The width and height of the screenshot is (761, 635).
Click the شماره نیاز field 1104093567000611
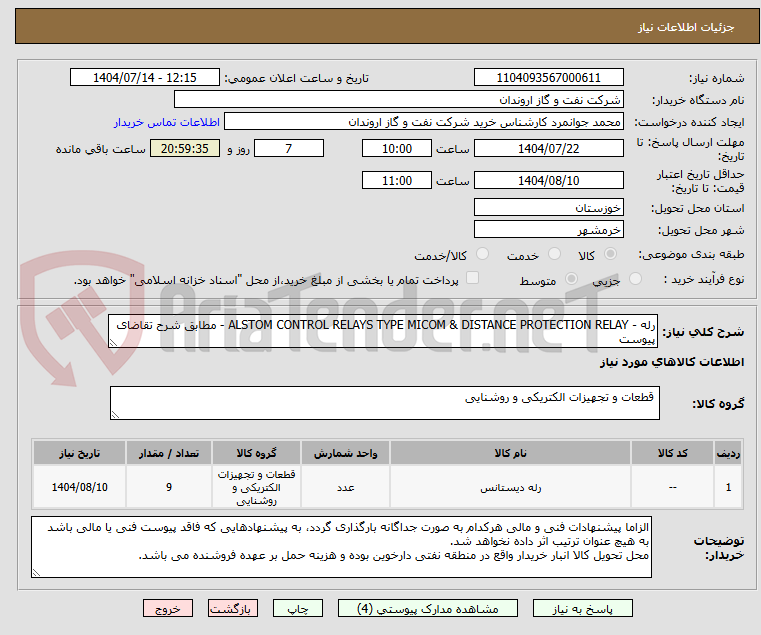548,78
